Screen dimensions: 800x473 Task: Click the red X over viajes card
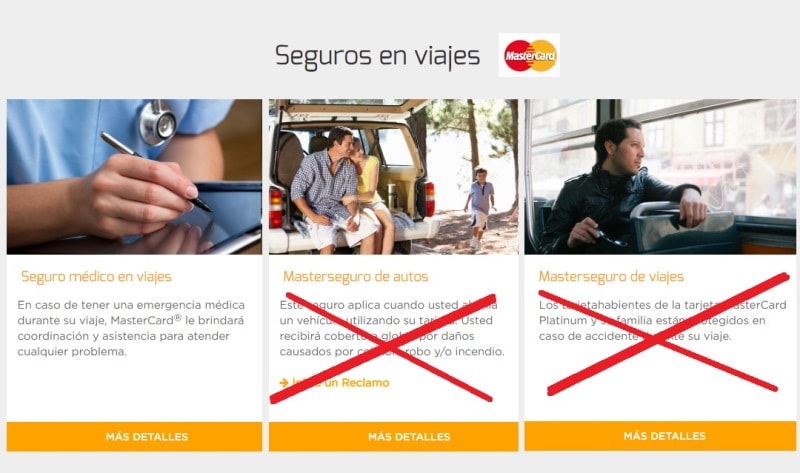click(x=663, y=334)
